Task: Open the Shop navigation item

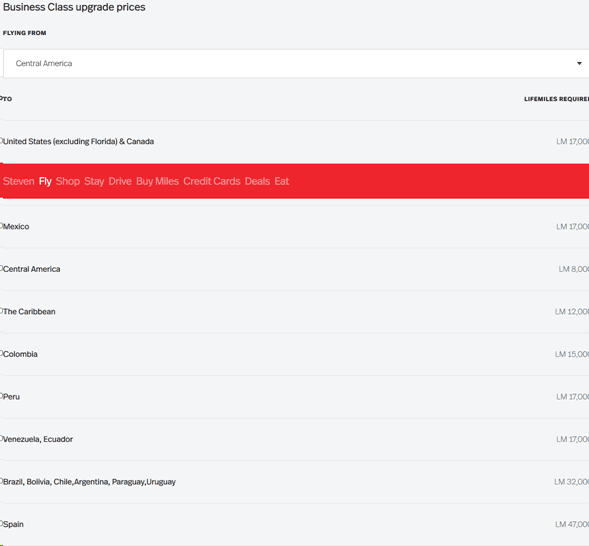Action: point(68,181)
